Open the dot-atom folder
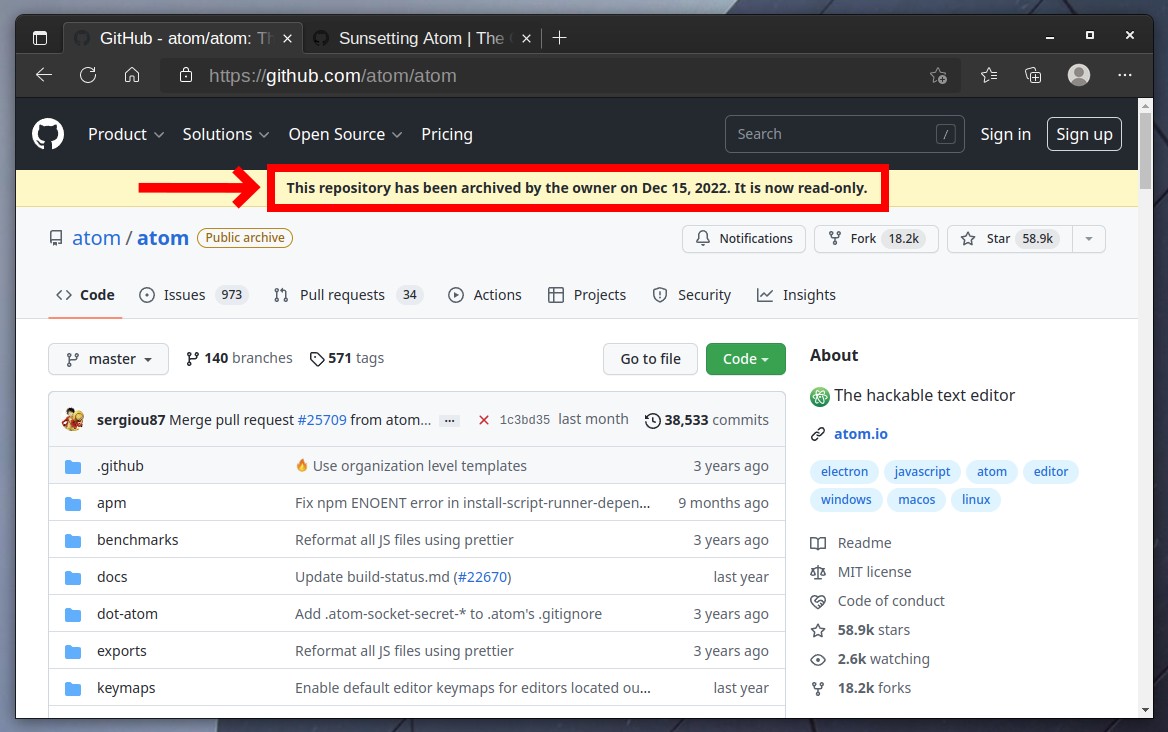 (x=127, y=614)
